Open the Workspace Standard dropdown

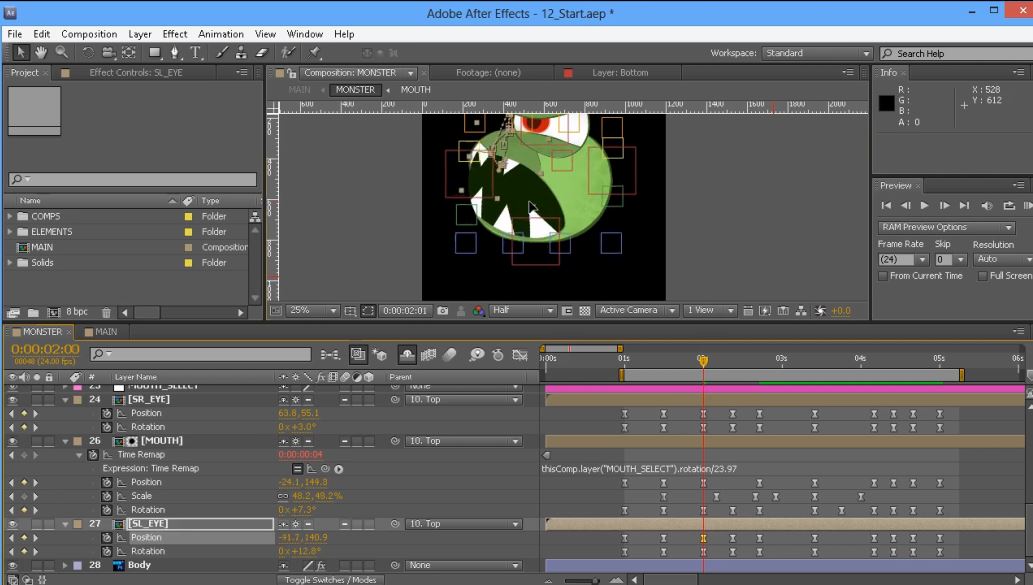(817, 53)
